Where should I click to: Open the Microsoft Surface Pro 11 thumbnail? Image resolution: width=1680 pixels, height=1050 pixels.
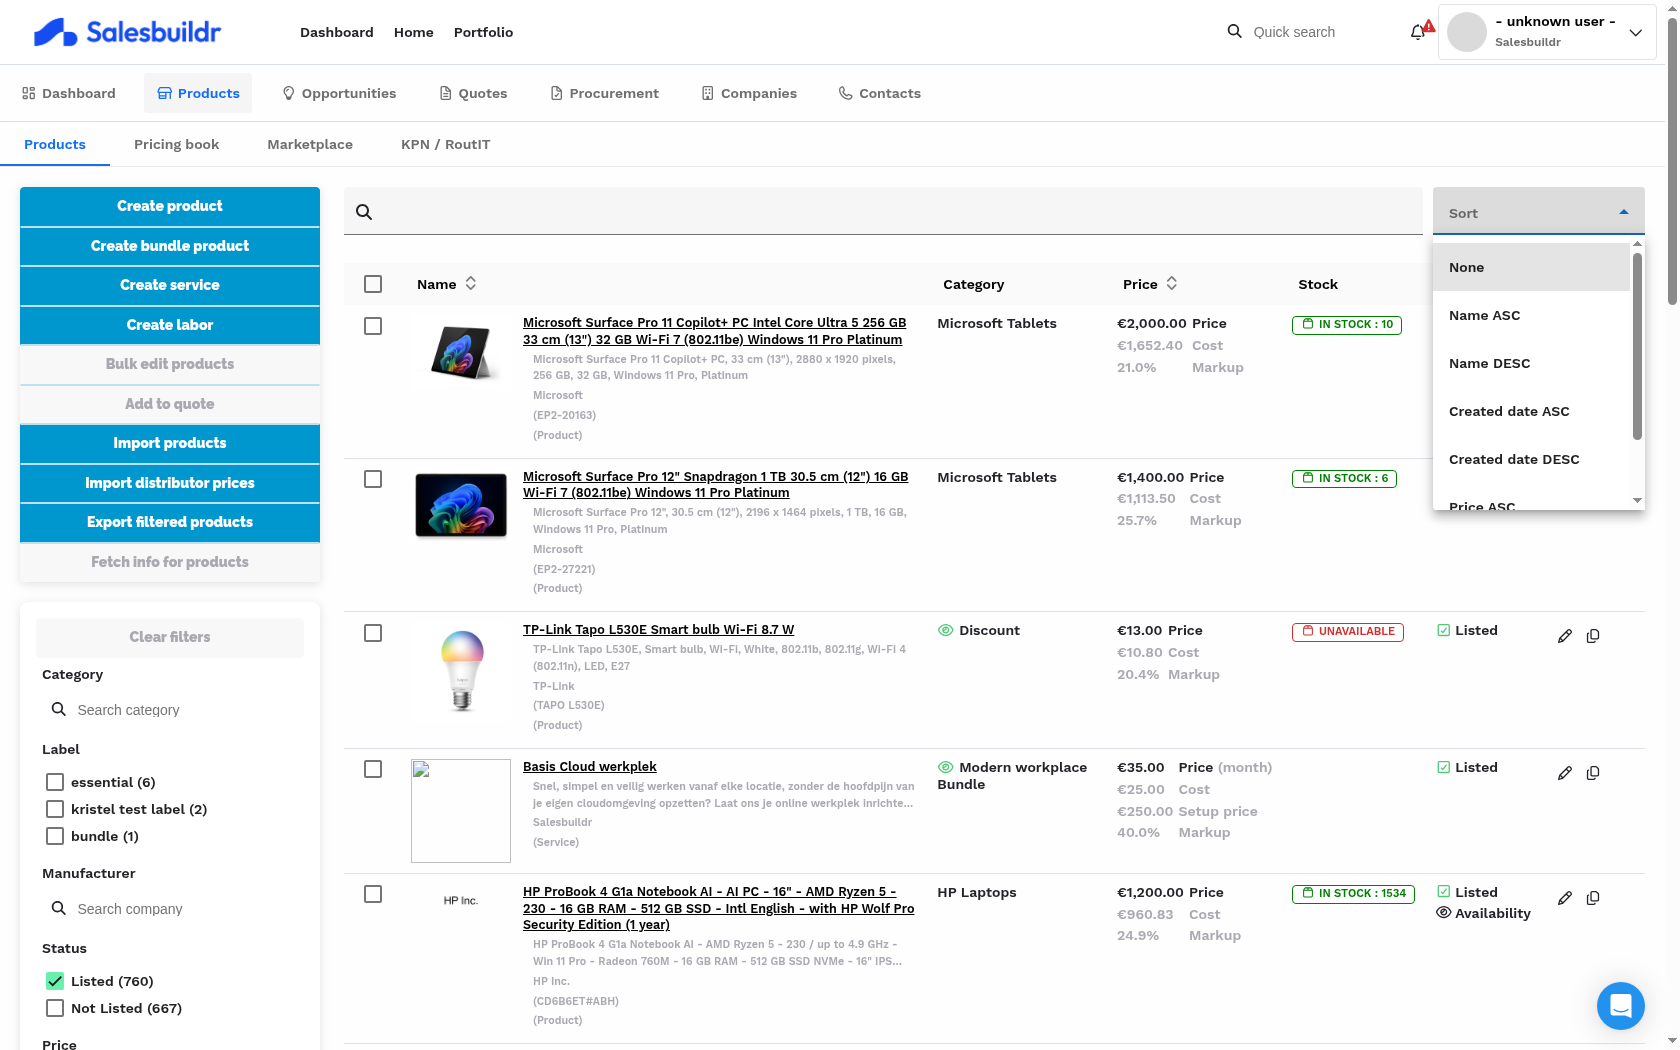click(x=461, y=352)
